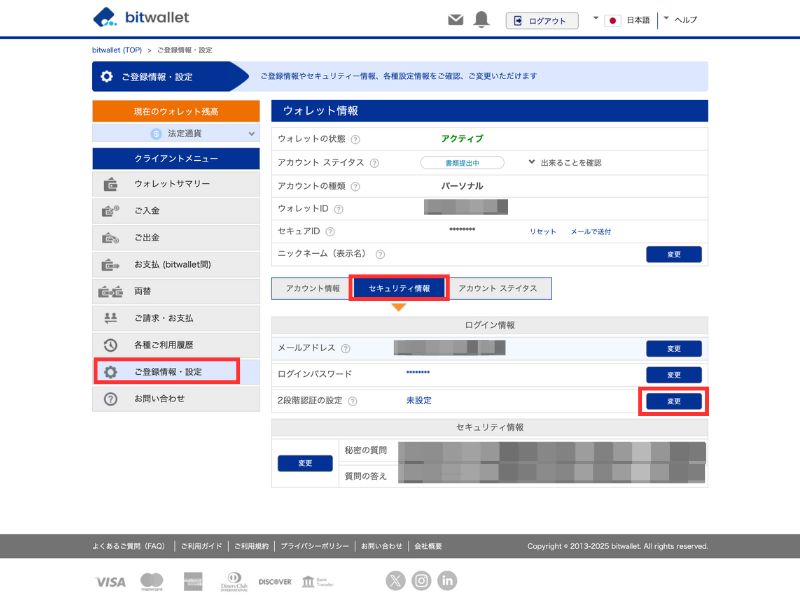800x600 pixels.
Task: Select the ウォレットサマリー wallet icon in the sidebar
Action: click(110, 184)
